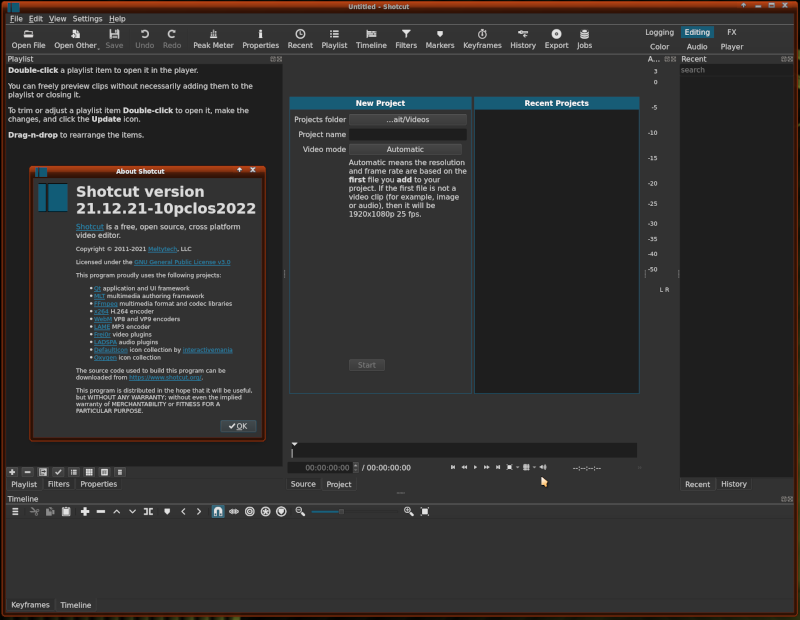The width and height of the screenshot is (800, 620).
Task: Adjust the timeline zoom slider
Action: (341, 511)
